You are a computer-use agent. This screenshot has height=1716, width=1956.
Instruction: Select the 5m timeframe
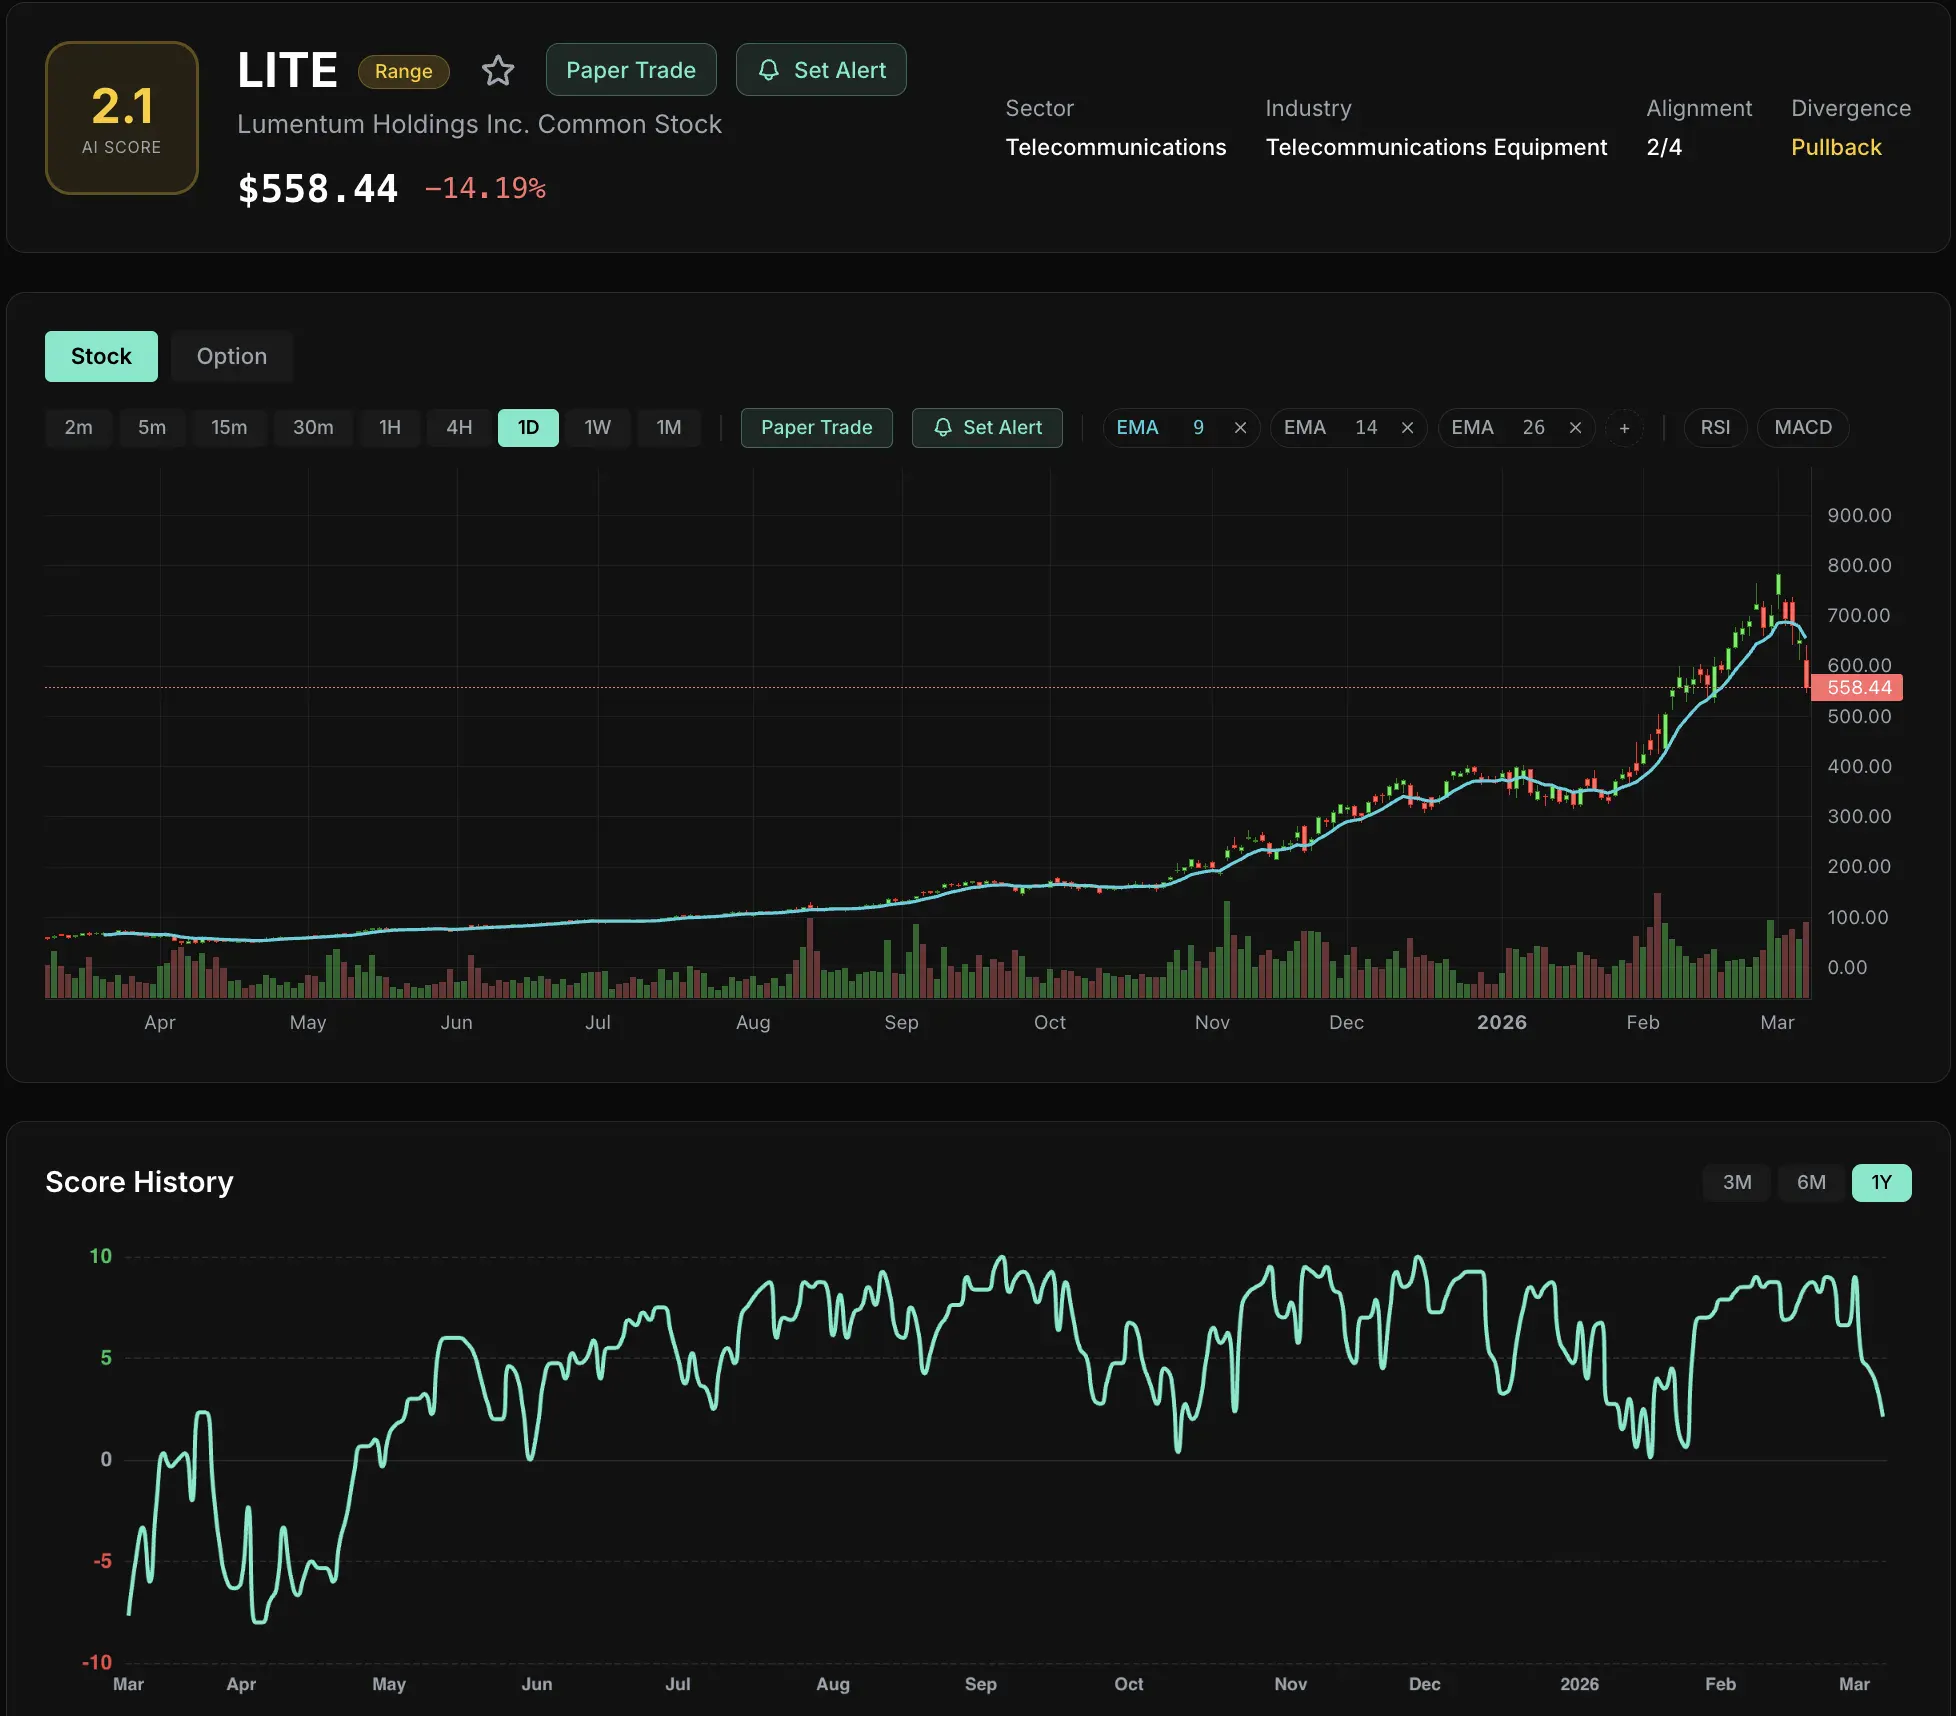pyautogui.click(x=152, y=428)
